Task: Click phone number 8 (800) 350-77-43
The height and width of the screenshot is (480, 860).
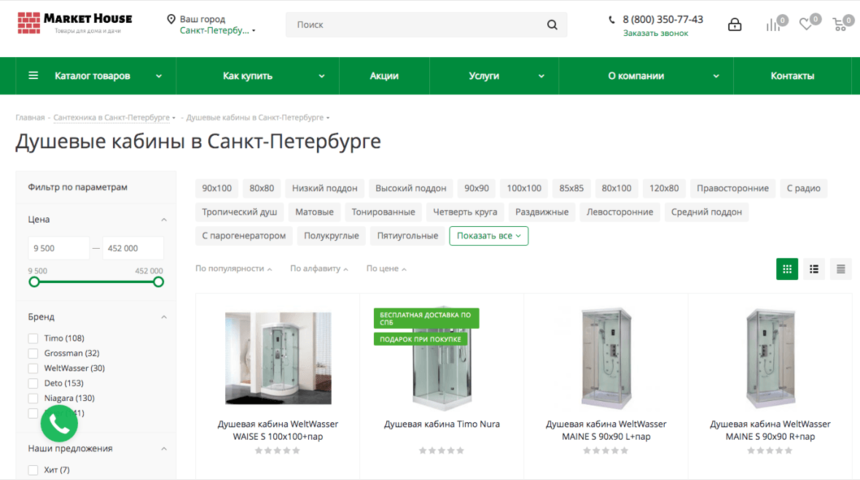Action: [x=663, y=19]
